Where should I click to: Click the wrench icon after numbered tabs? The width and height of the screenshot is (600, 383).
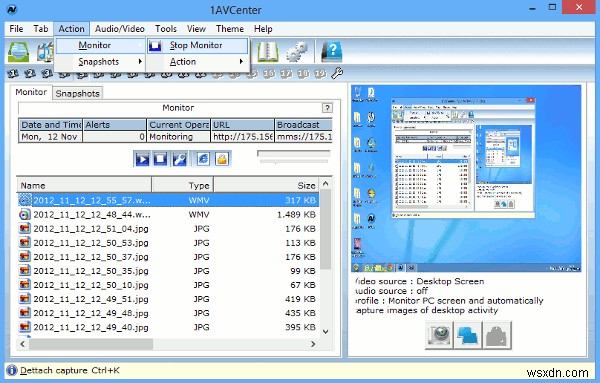[337, 73]
